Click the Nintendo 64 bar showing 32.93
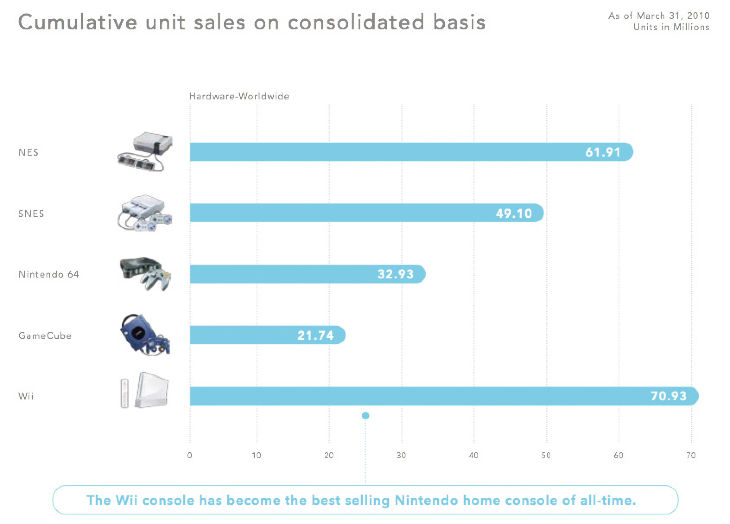 [x=306, y=274]
